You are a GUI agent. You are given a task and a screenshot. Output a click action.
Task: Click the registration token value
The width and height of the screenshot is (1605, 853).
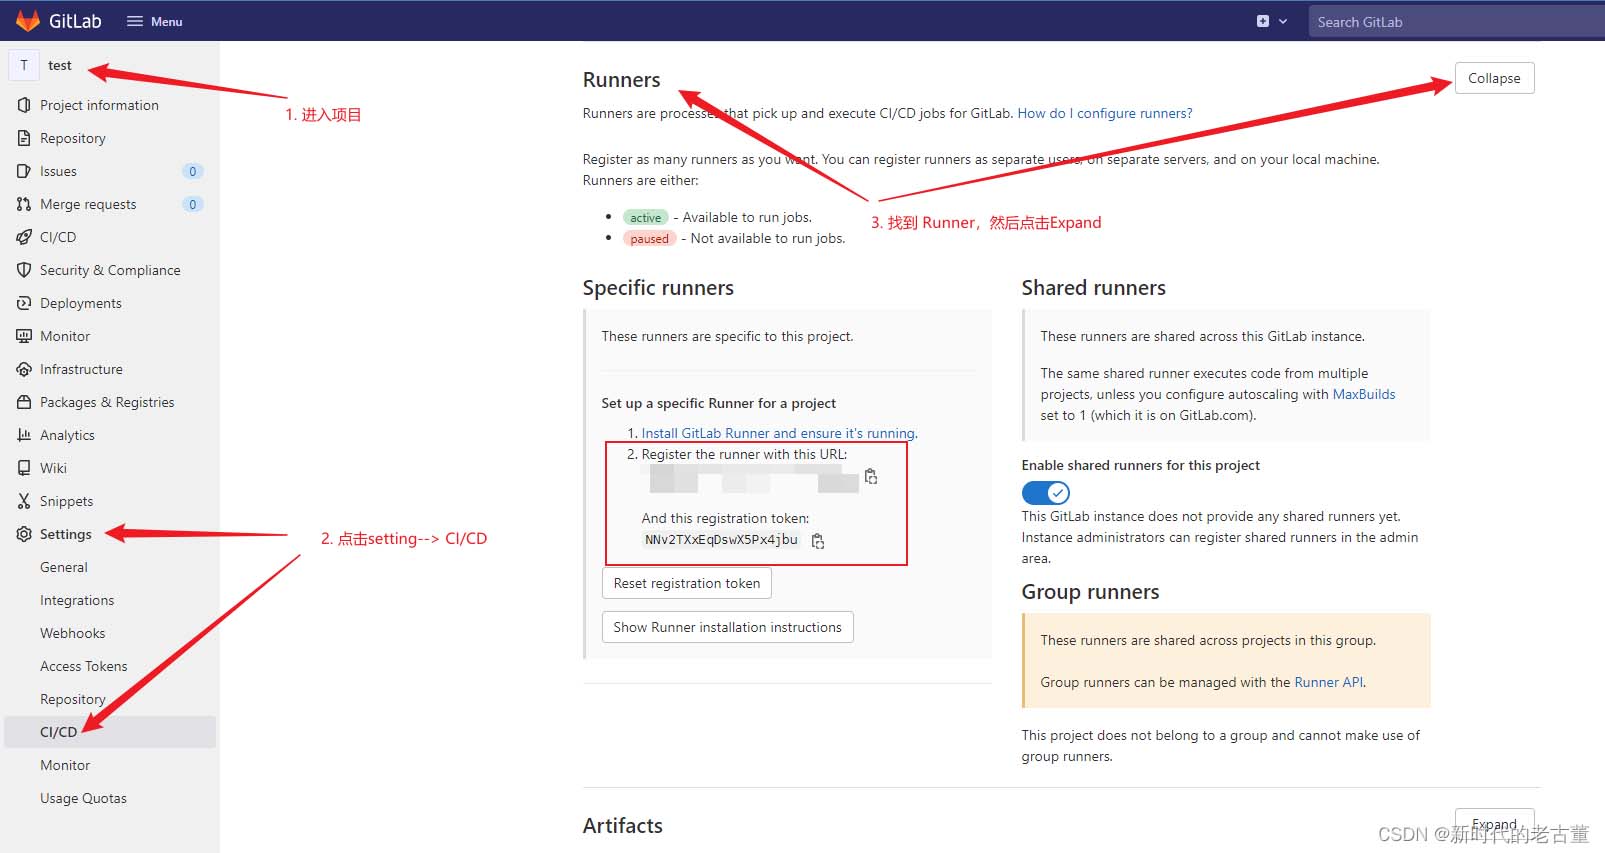coord(721,540)
